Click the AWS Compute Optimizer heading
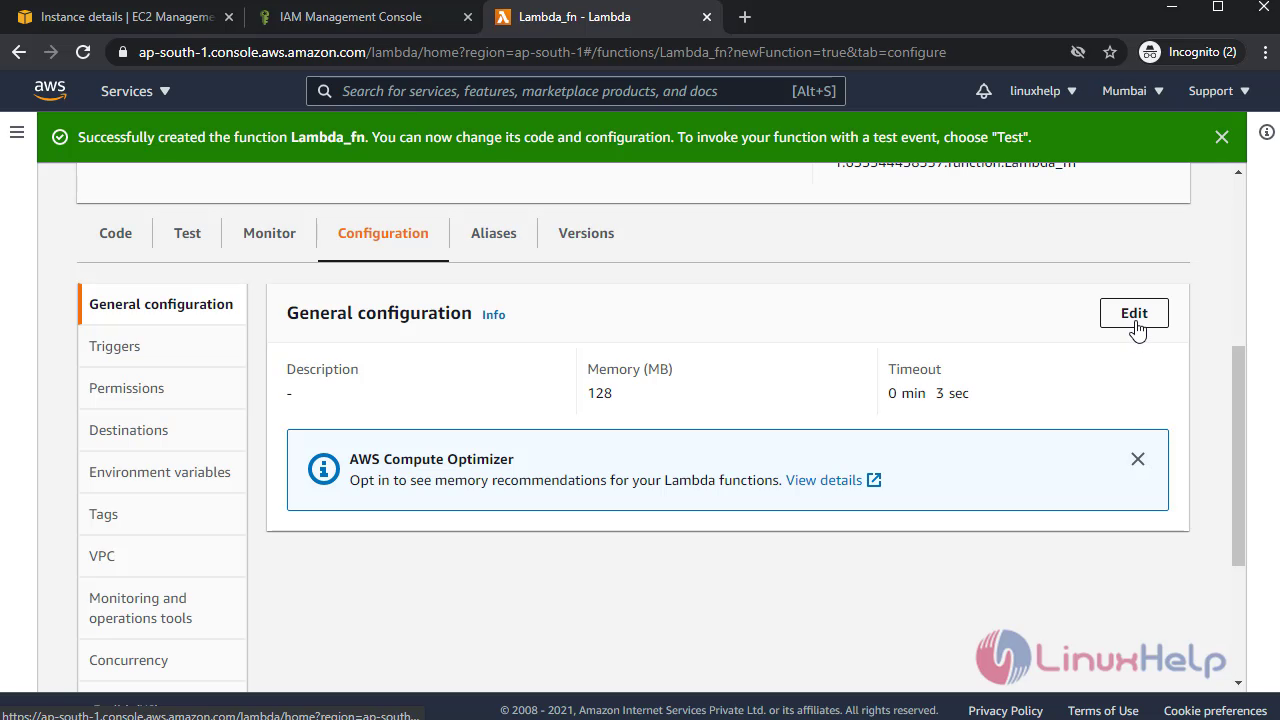This screenshot has height=720, width=1280. [431, 459]
